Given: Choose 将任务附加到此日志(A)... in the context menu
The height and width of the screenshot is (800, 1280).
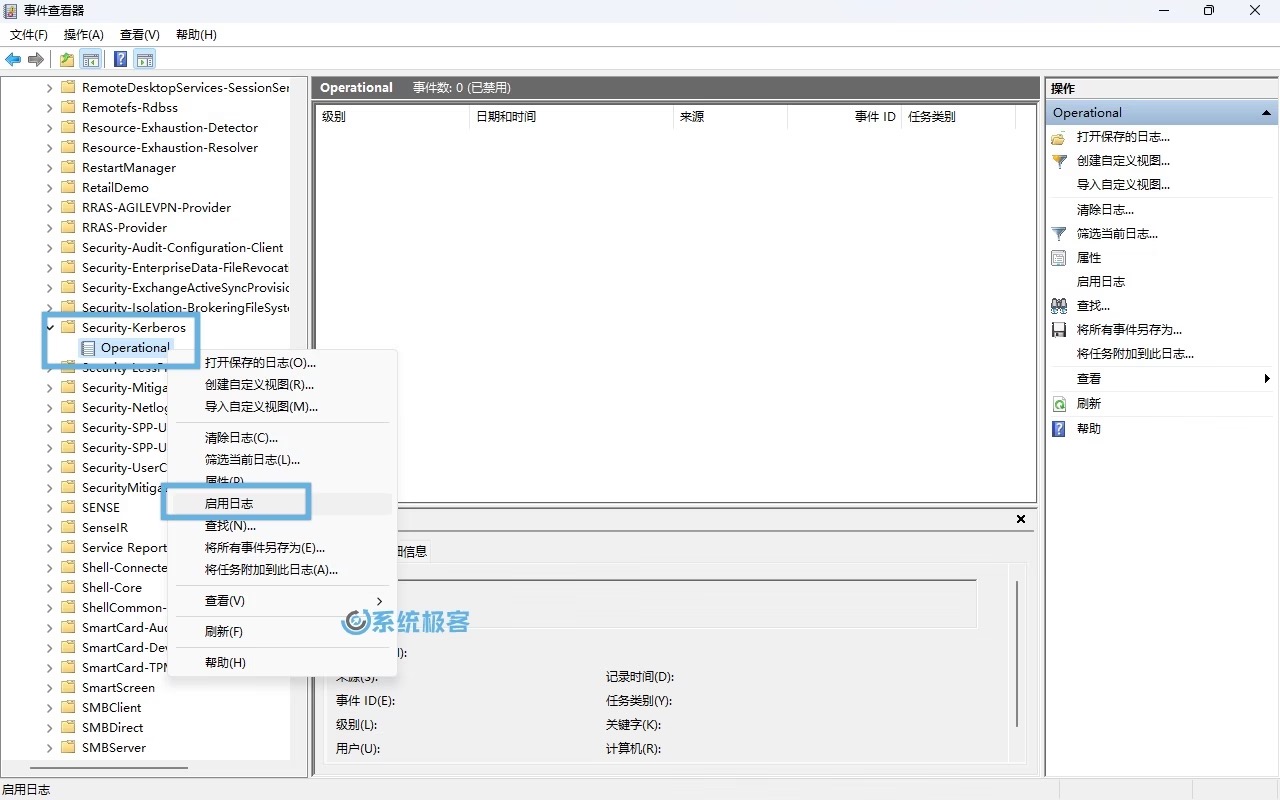Looking at the screenshot, I should click(x=280, y=570).
